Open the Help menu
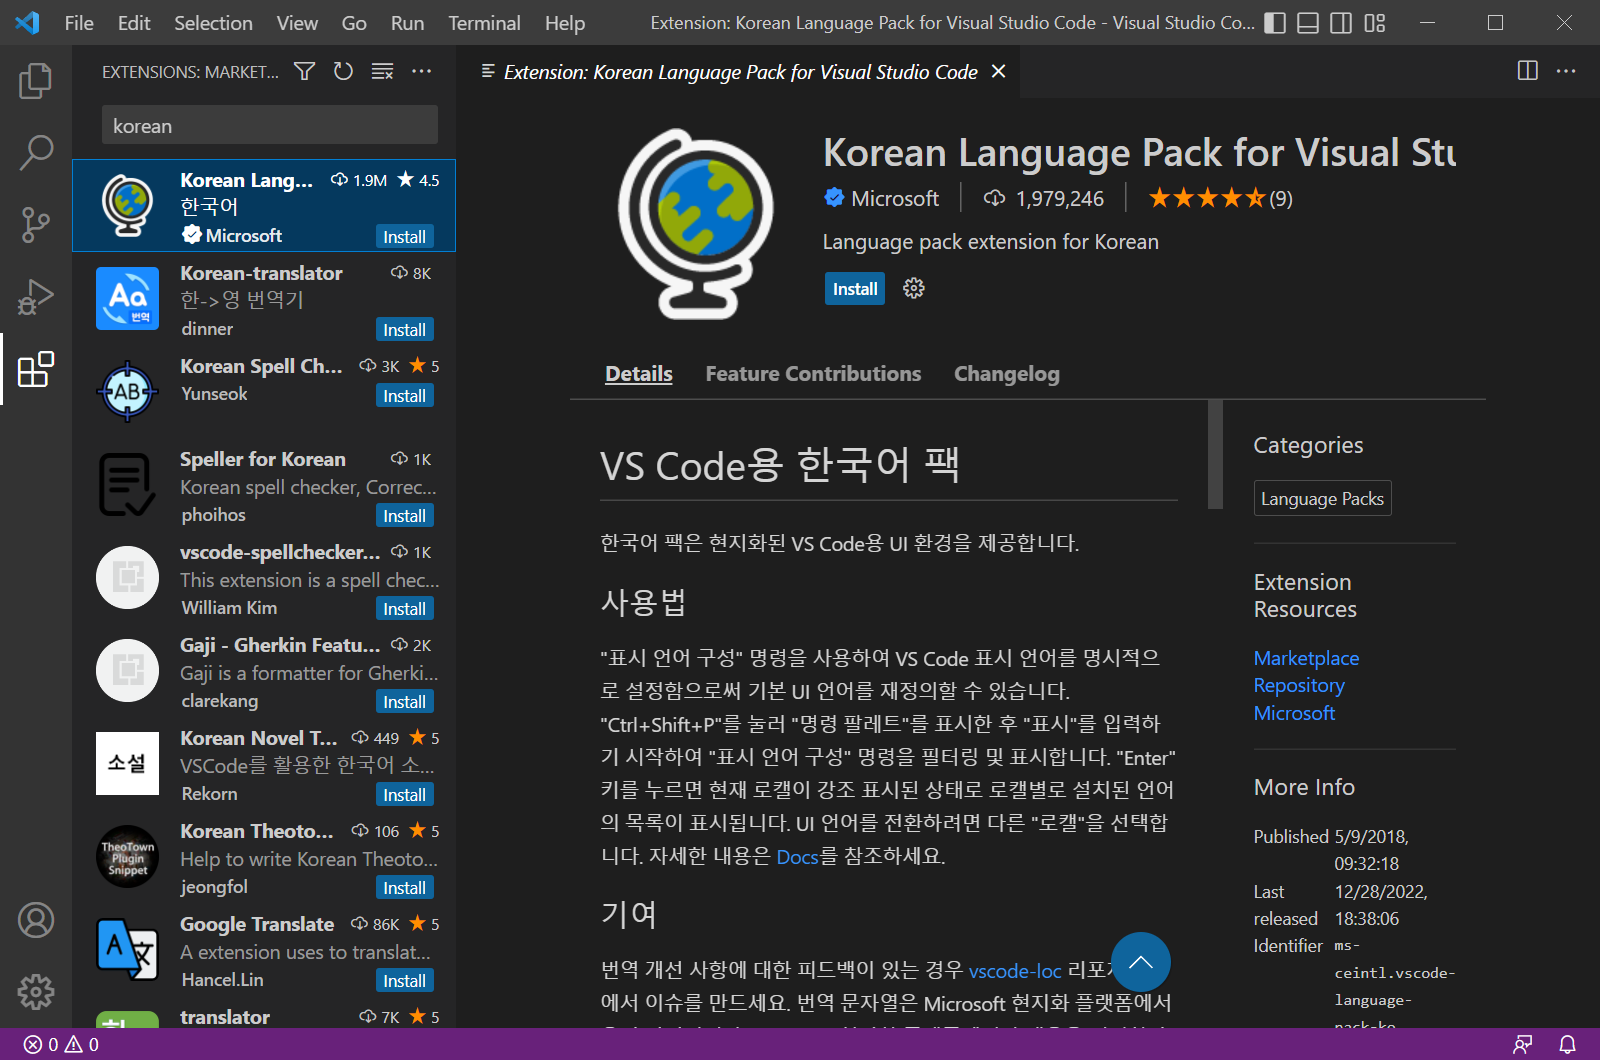This screenshot has width=1600, height=1060. (565, 23)
